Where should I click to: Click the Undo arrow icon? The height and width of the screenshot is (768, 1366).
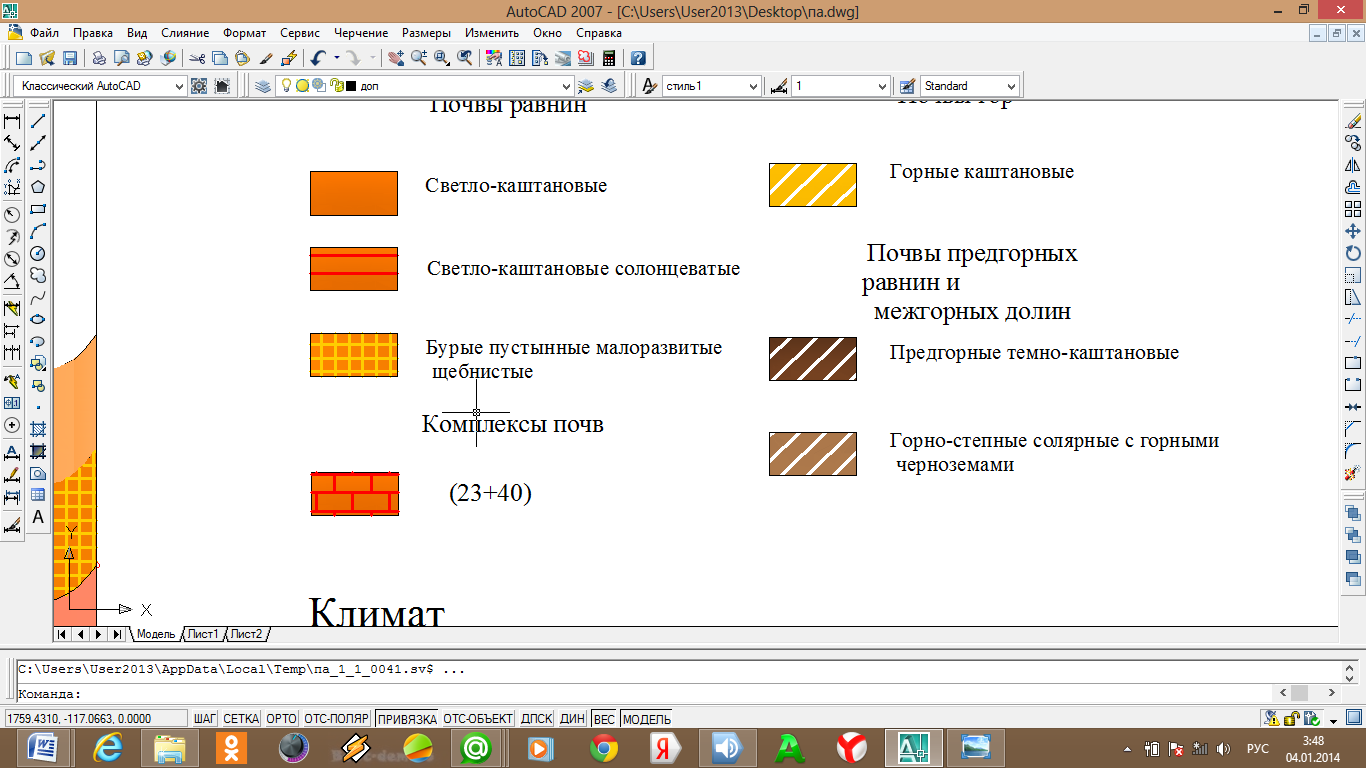pos(318,58)
